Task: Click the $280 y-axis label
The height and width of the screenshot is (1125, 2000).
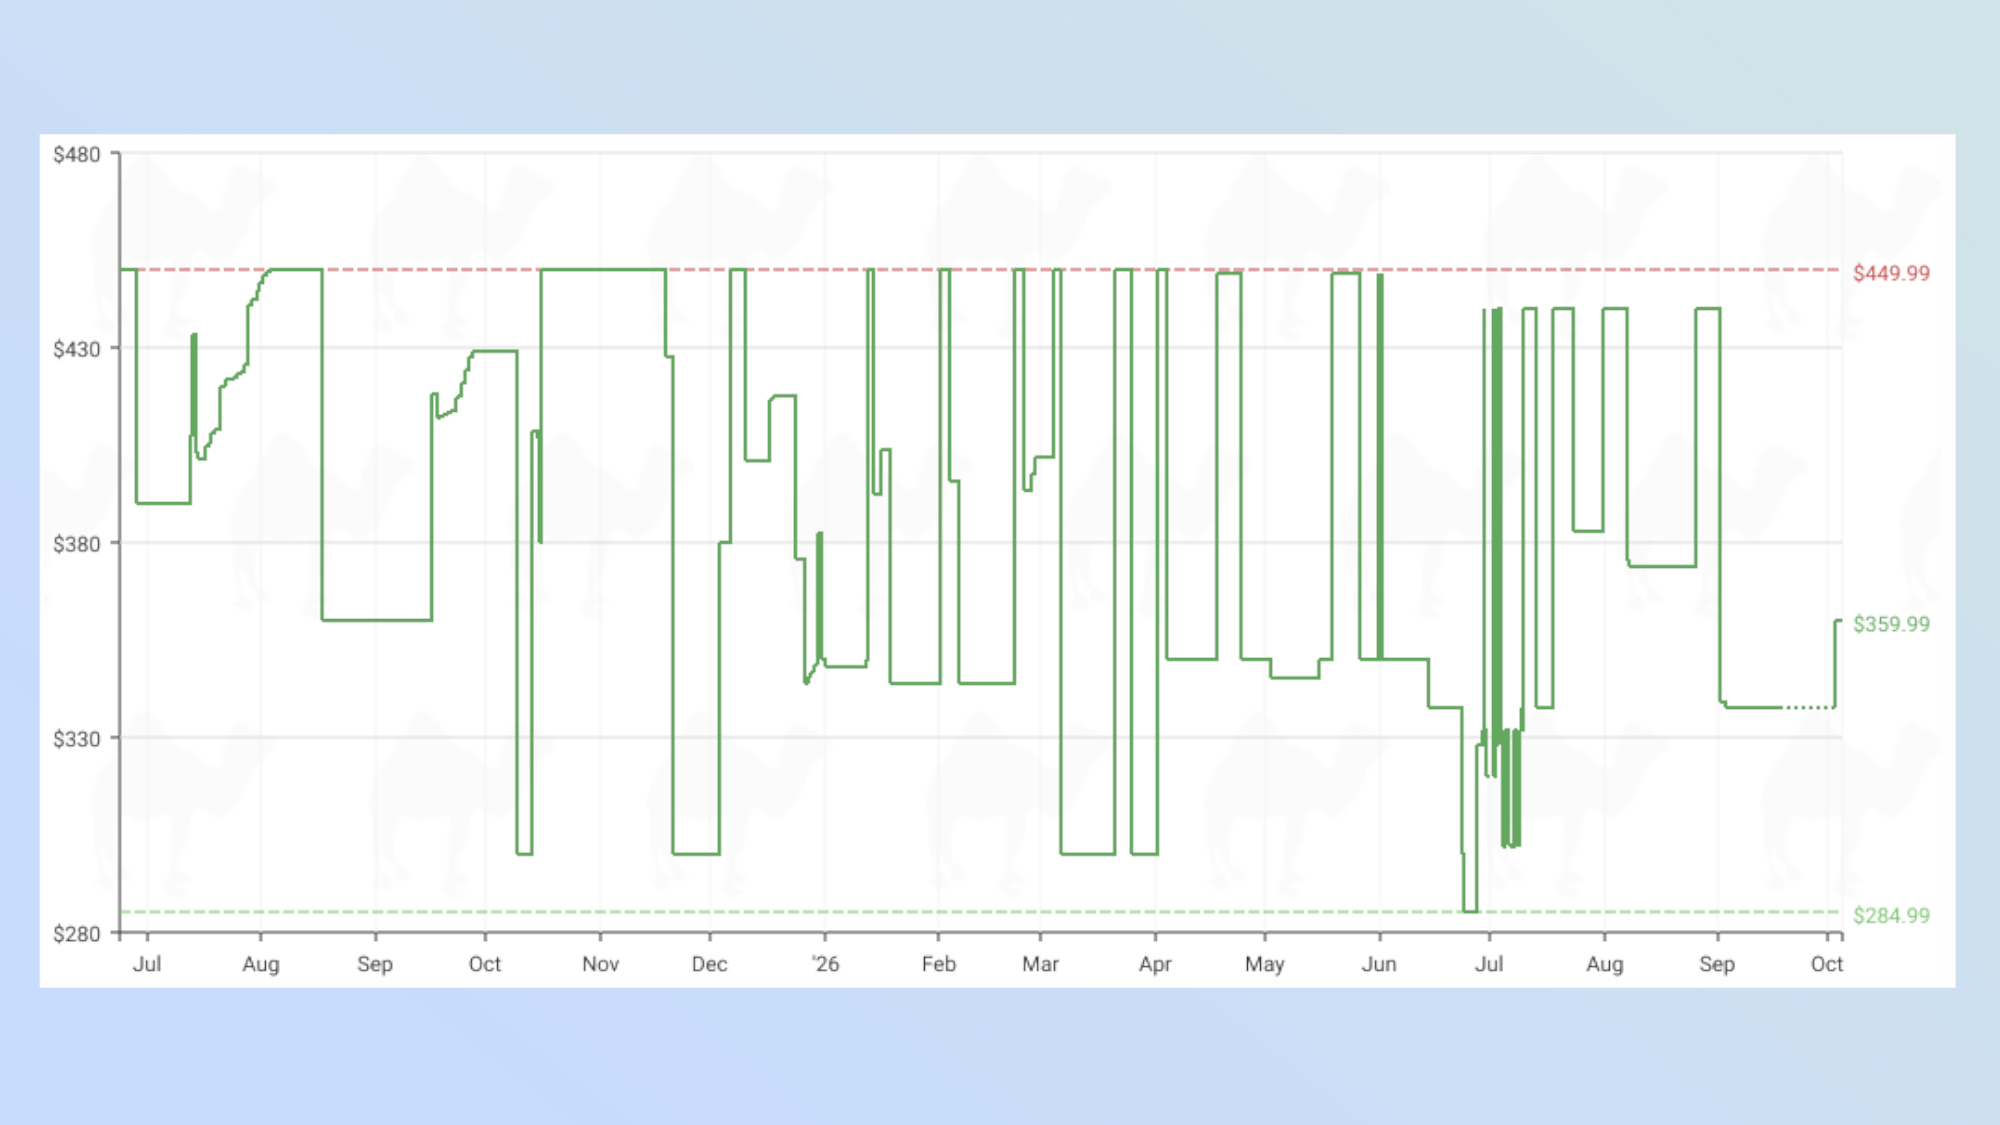Action: [77, 934]
